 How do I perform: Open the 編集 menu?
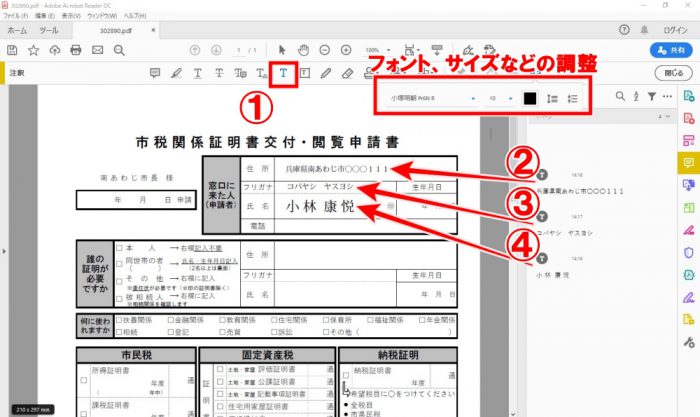(x=45, y=16)
